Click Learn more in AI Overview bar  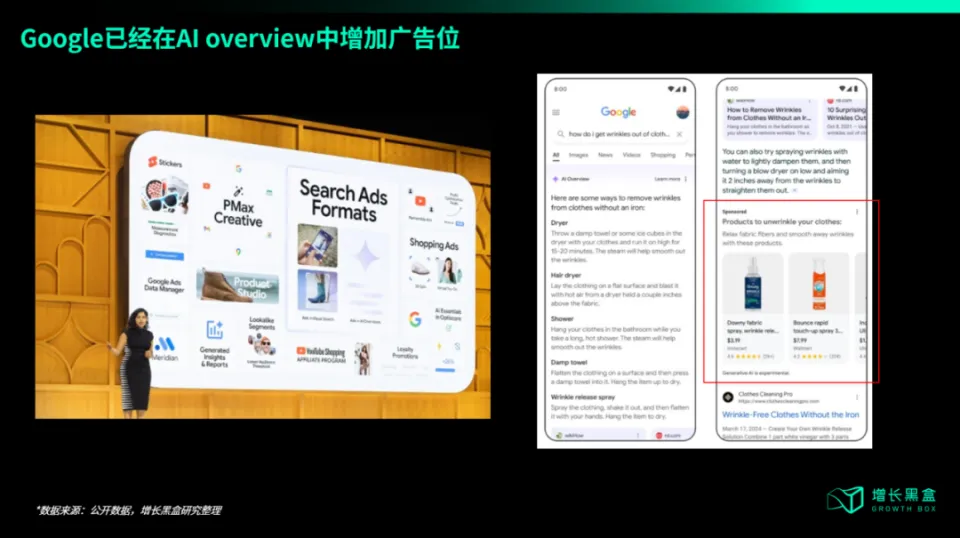point(667,179)
